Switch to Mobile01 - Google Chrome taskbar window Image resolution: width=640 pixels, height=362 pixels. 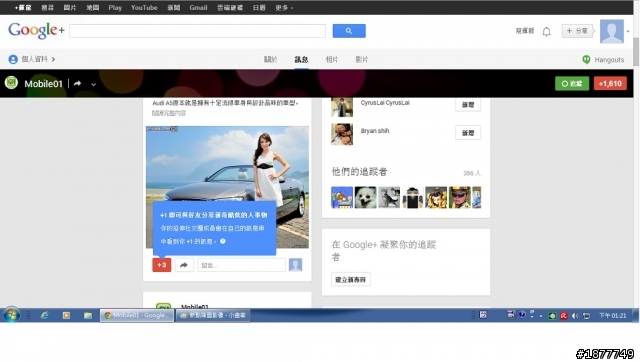pos(137,315)
